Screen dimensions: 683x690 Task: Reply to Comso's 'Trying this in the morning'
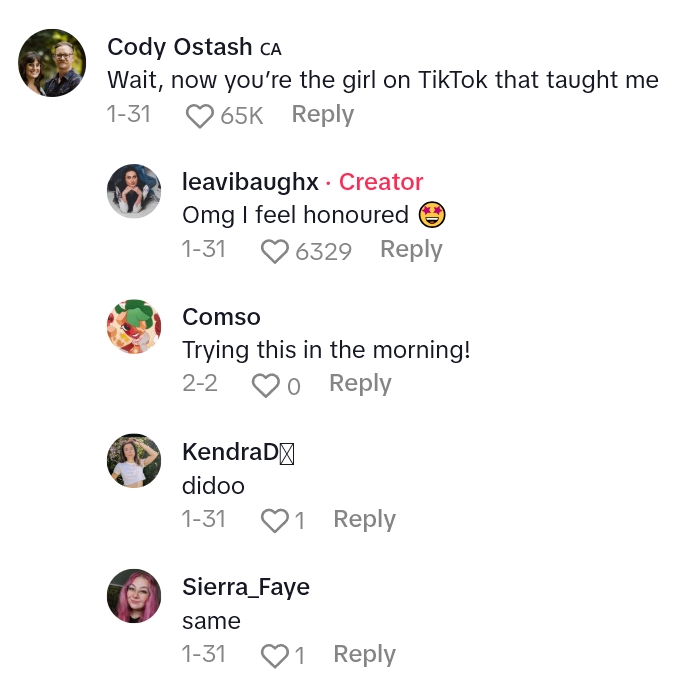click(360, 383)
